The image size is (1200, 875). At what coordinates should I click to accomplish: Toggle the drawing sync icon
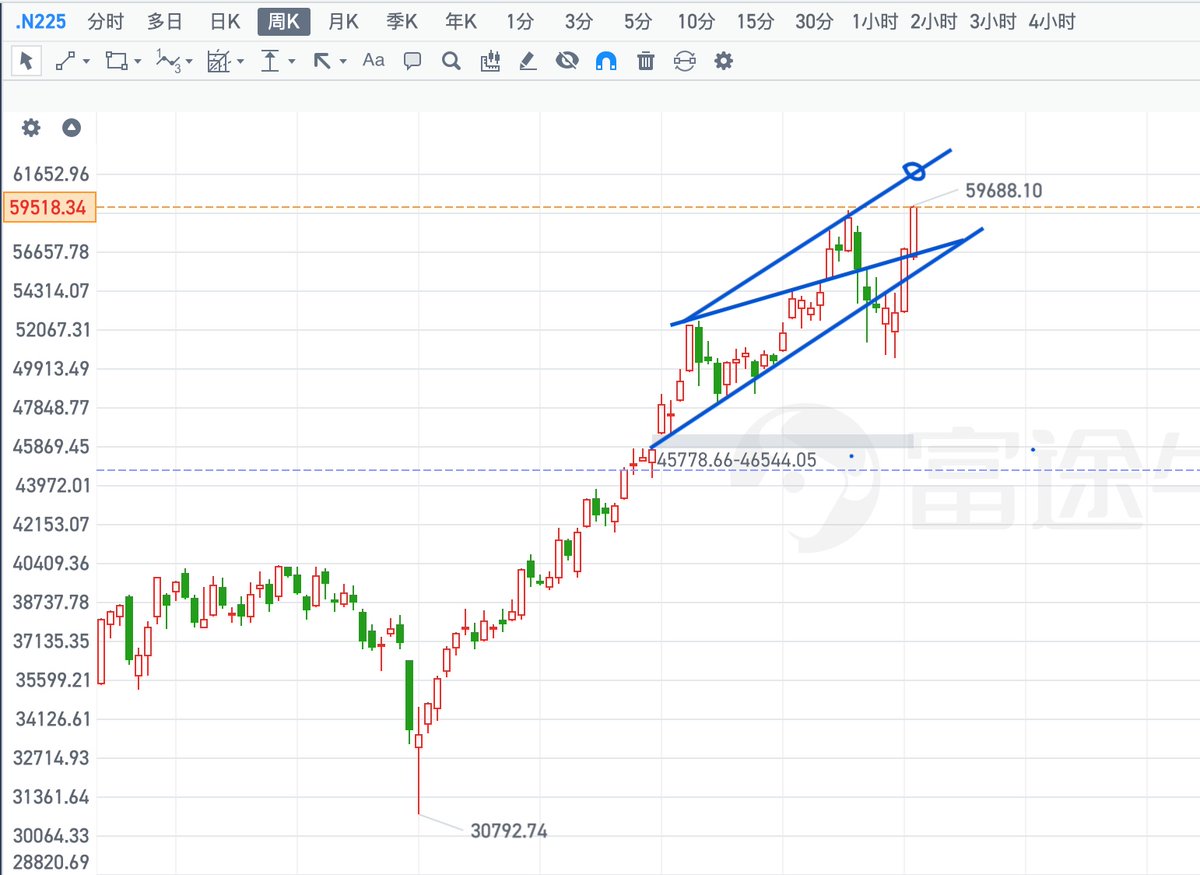click(684, 61)
